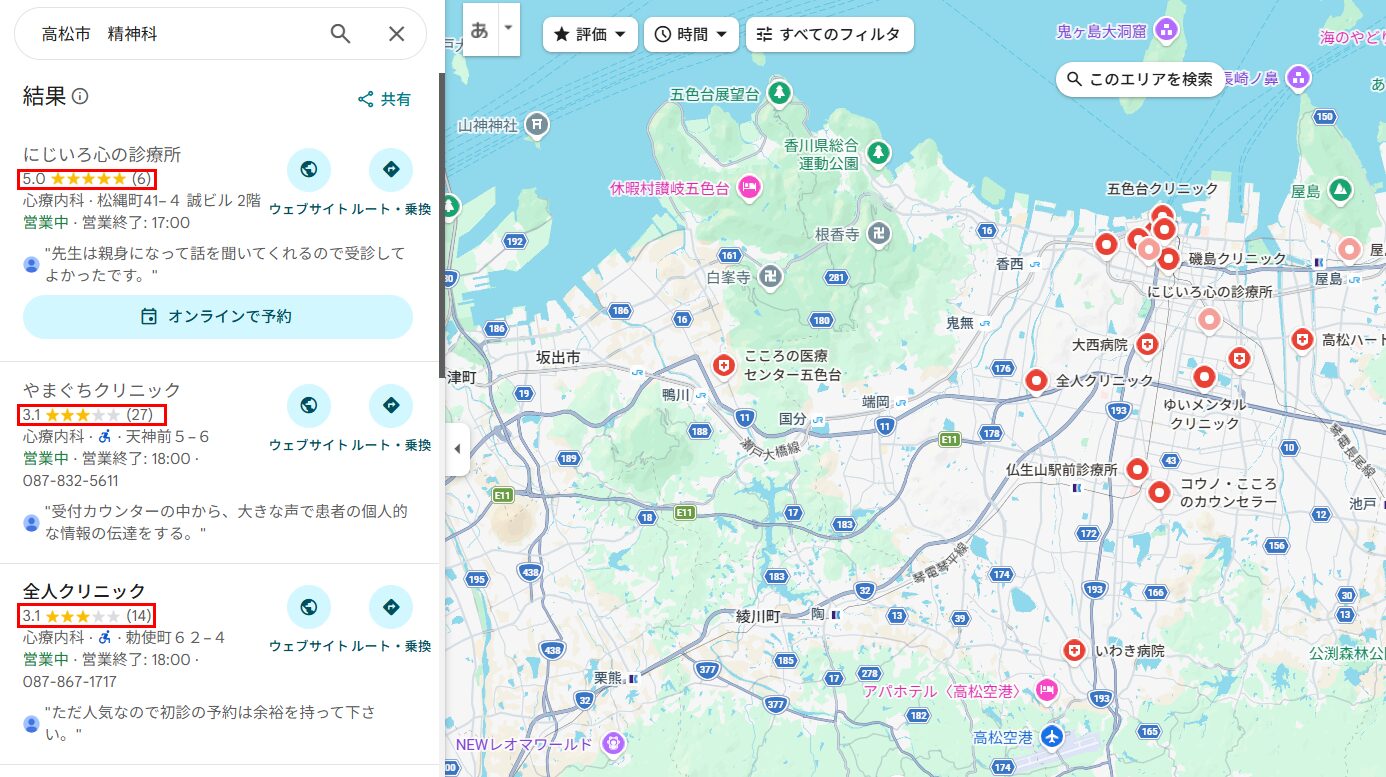This screenshot has height=777, width=1386.
Task: Click the いわき病院 red map marker
Action: (x=1074, y=650)
